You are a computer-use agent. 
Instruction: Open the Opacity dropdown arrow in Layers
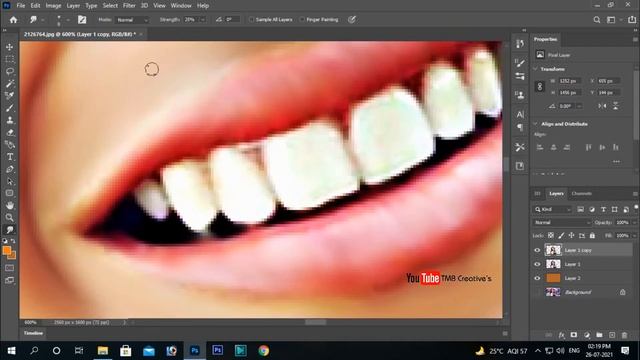(634, 222)
